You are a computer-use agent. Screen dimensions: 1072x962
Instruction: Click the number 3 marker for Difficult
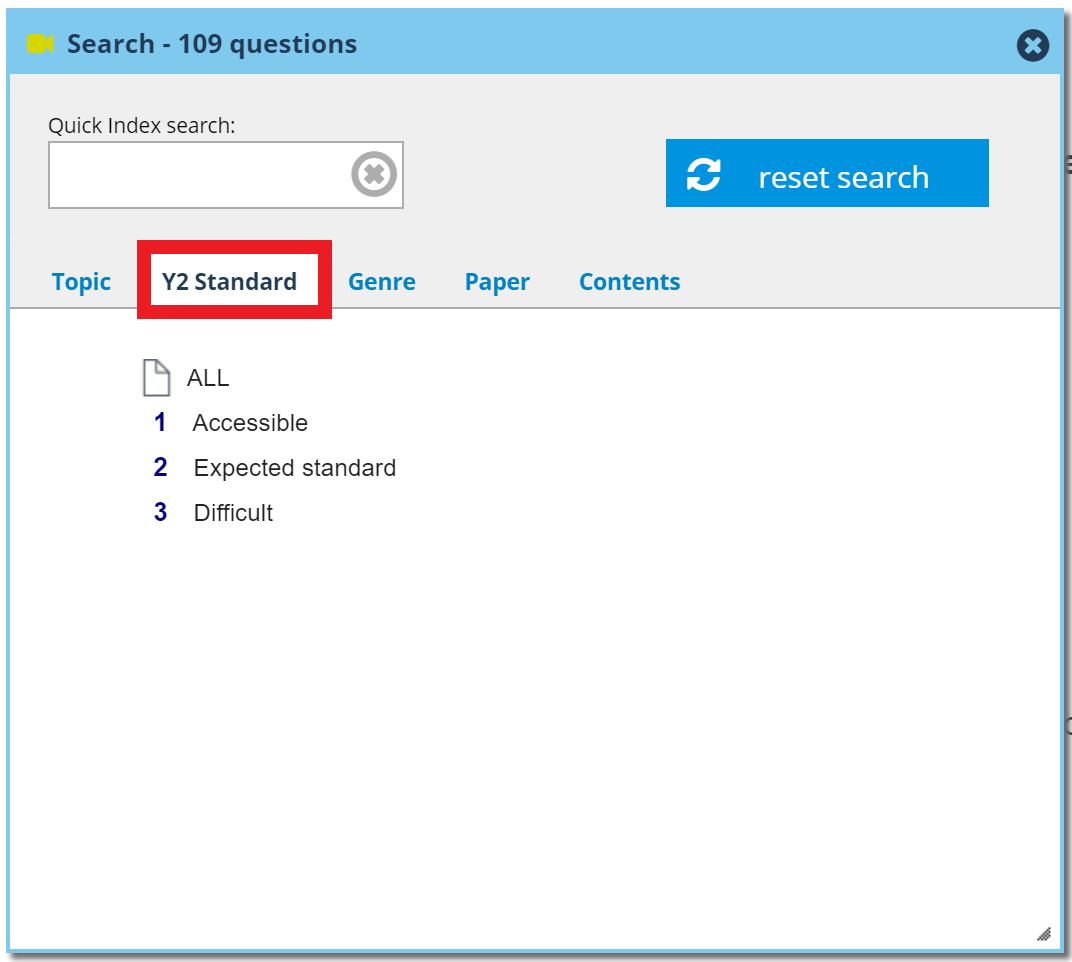(x=160, y=513)
